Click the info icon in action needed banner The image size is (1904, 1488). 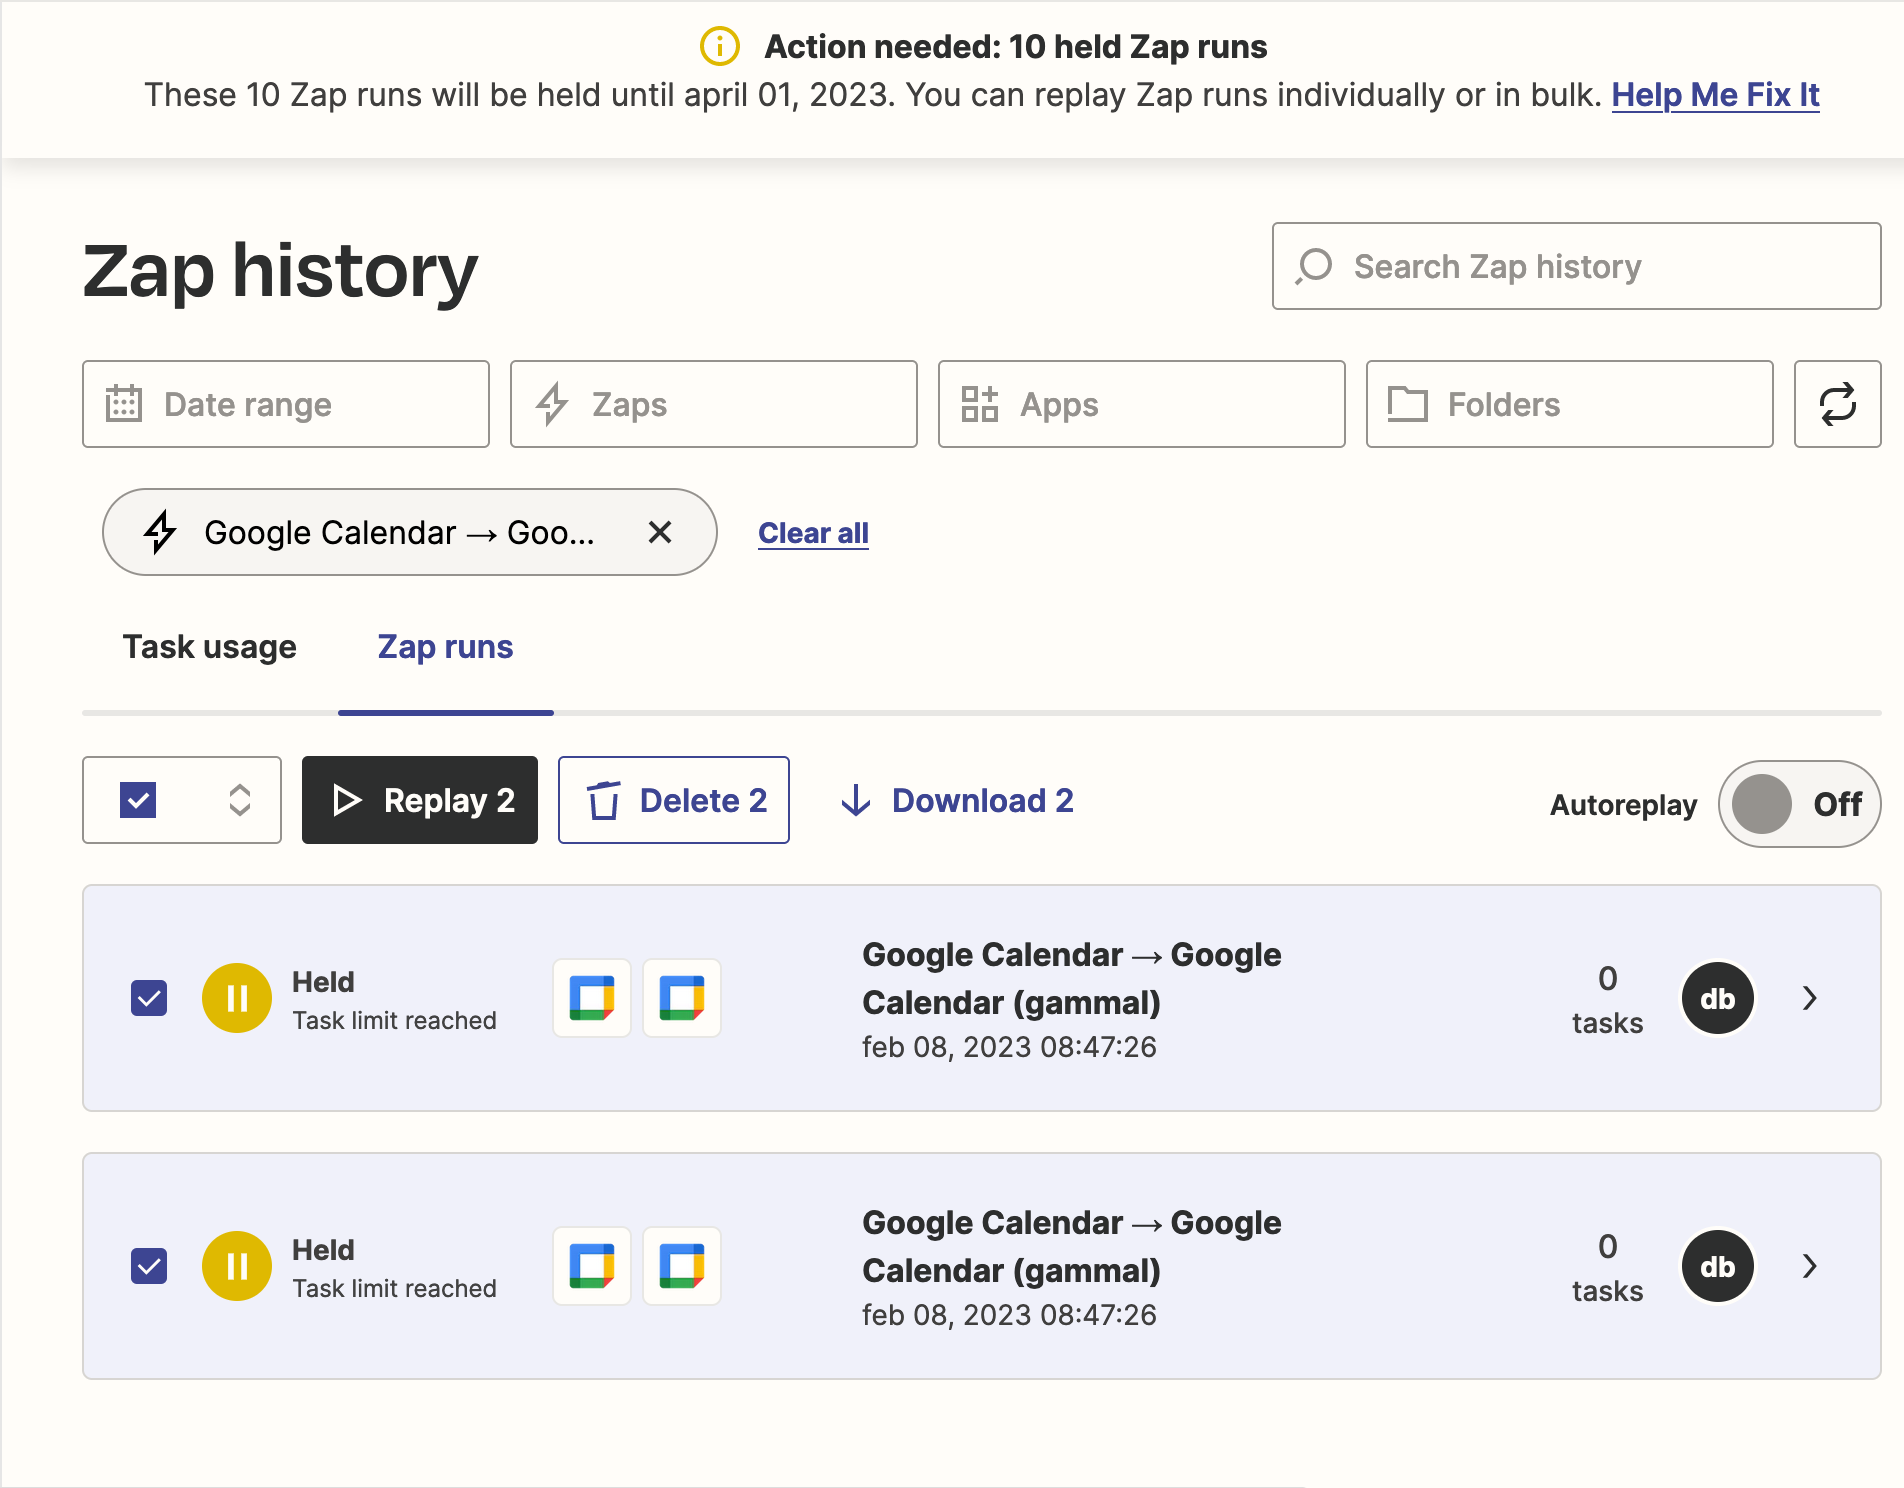tap(719, 46)
